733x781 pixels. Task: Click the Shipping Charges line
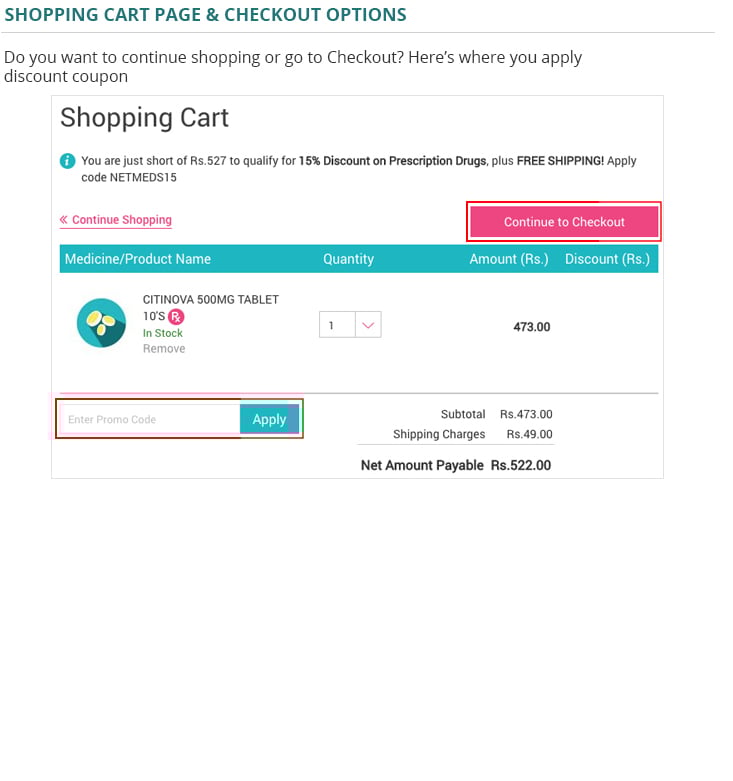(472, 434)
